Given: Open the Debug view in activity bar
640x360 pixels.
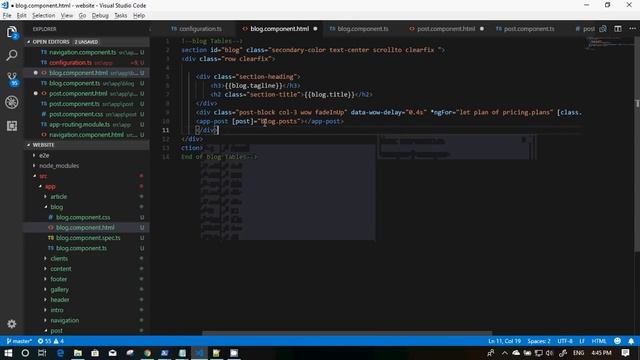Looking at the screenshot, I should [12, 102].
